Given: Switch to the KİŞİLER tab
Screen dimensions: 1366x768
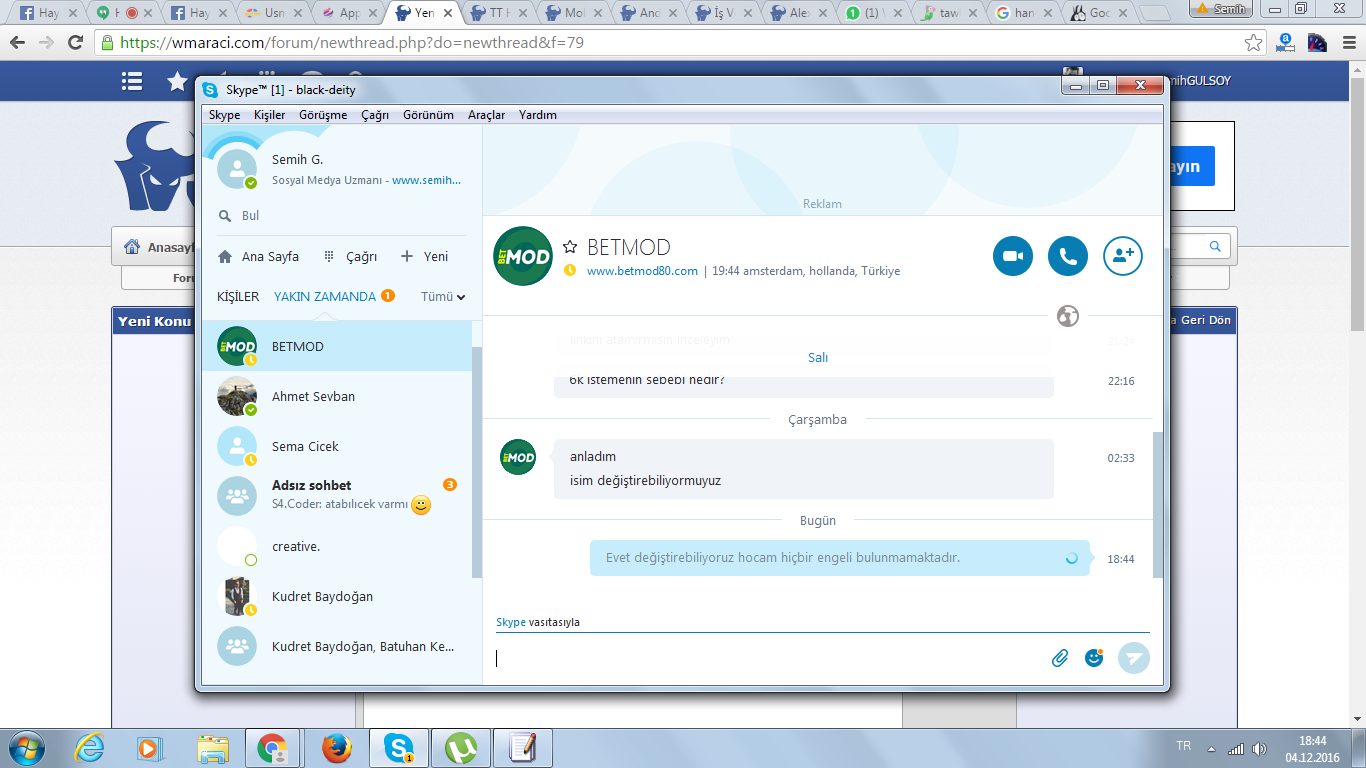Looking at the screenshot, I should pos(238,297).
